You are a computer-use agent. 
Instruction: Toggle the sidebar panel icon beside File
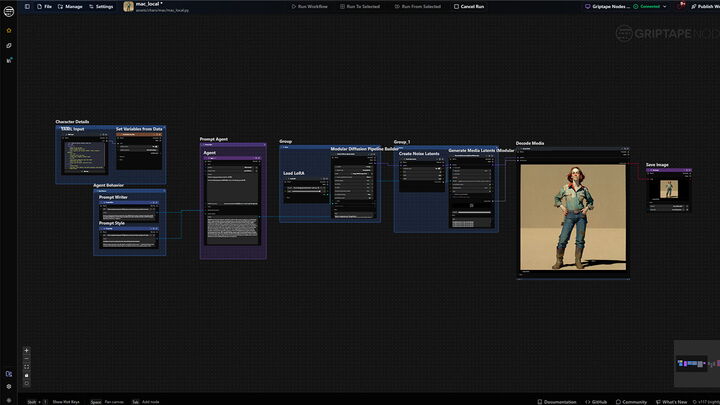tap(27, 6)
